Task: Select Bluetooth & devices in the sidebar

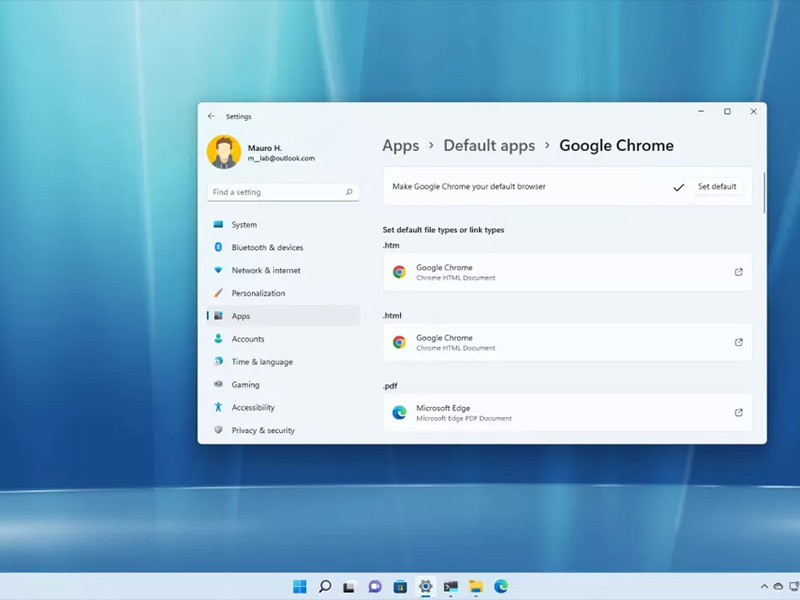Action: (283, 247)
